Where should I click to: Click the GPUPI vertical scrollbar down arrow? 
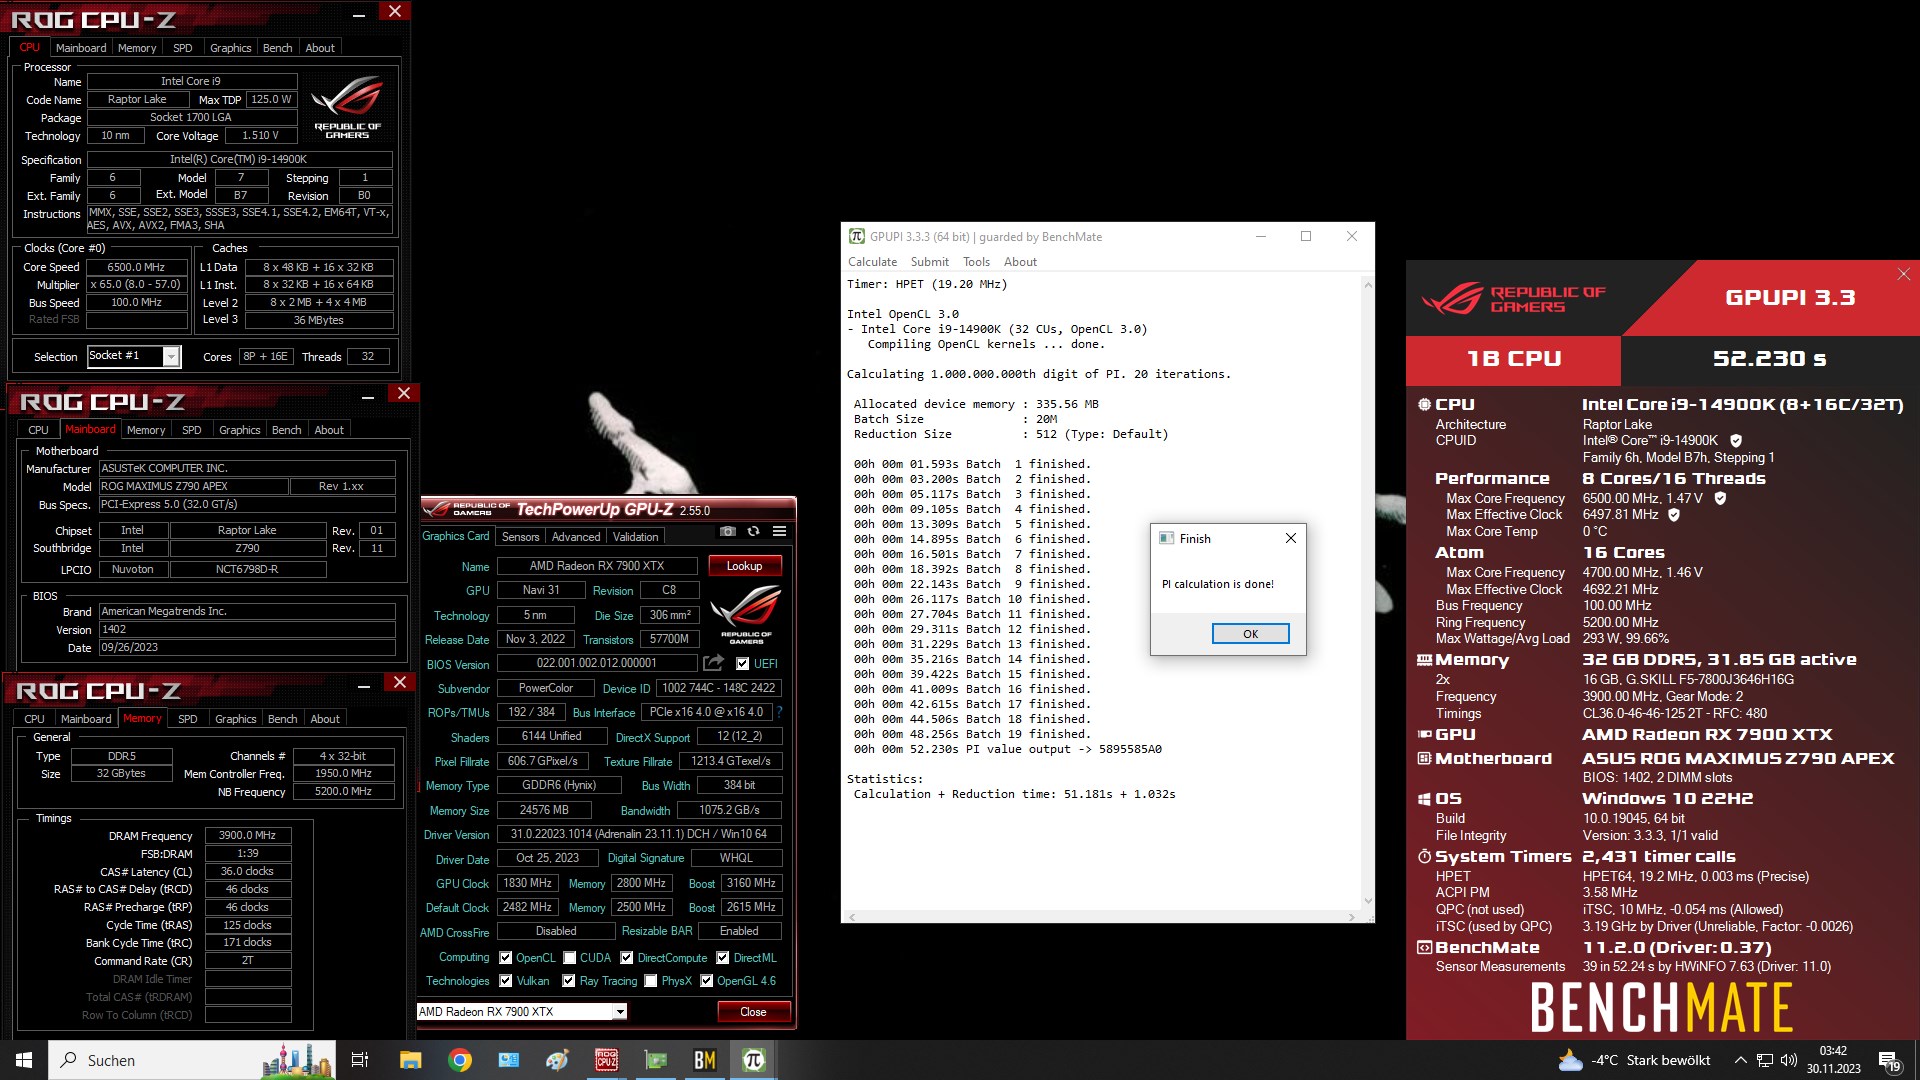(x=1368, y=901)
